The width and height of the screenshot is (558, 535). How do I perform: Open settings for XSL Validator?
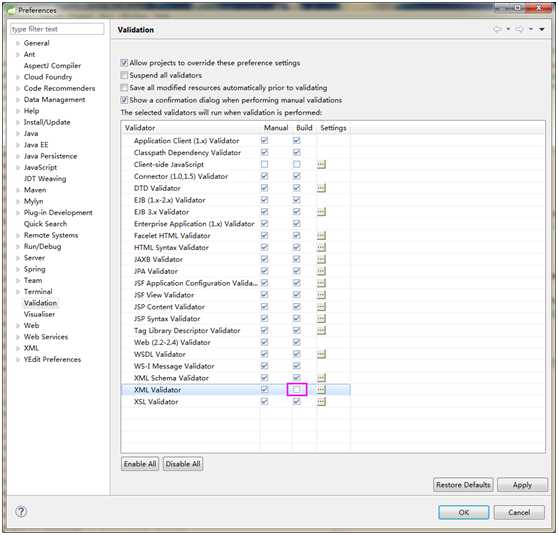pos(321,402)
